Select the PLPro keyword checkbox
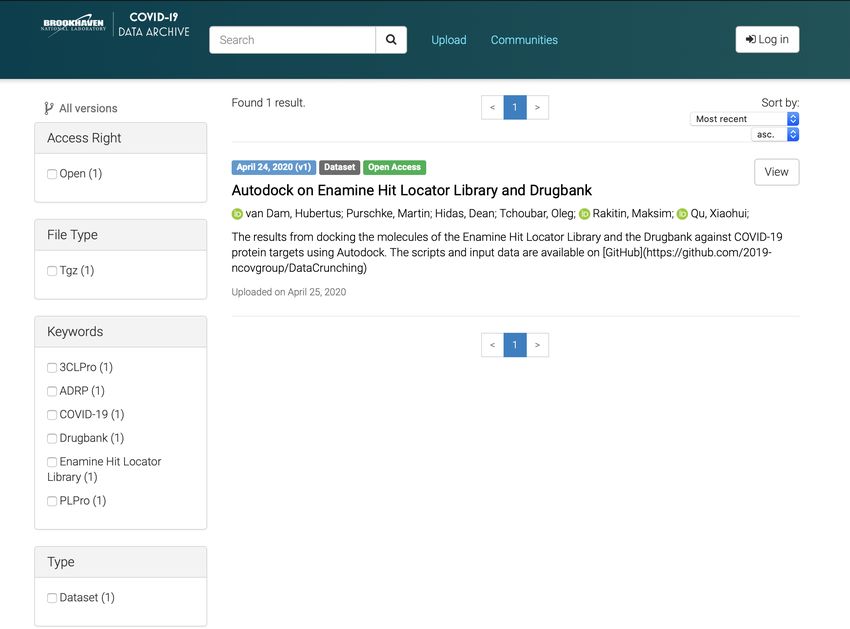The width and height of the screenshot is (850, 629). coord(52,501)
